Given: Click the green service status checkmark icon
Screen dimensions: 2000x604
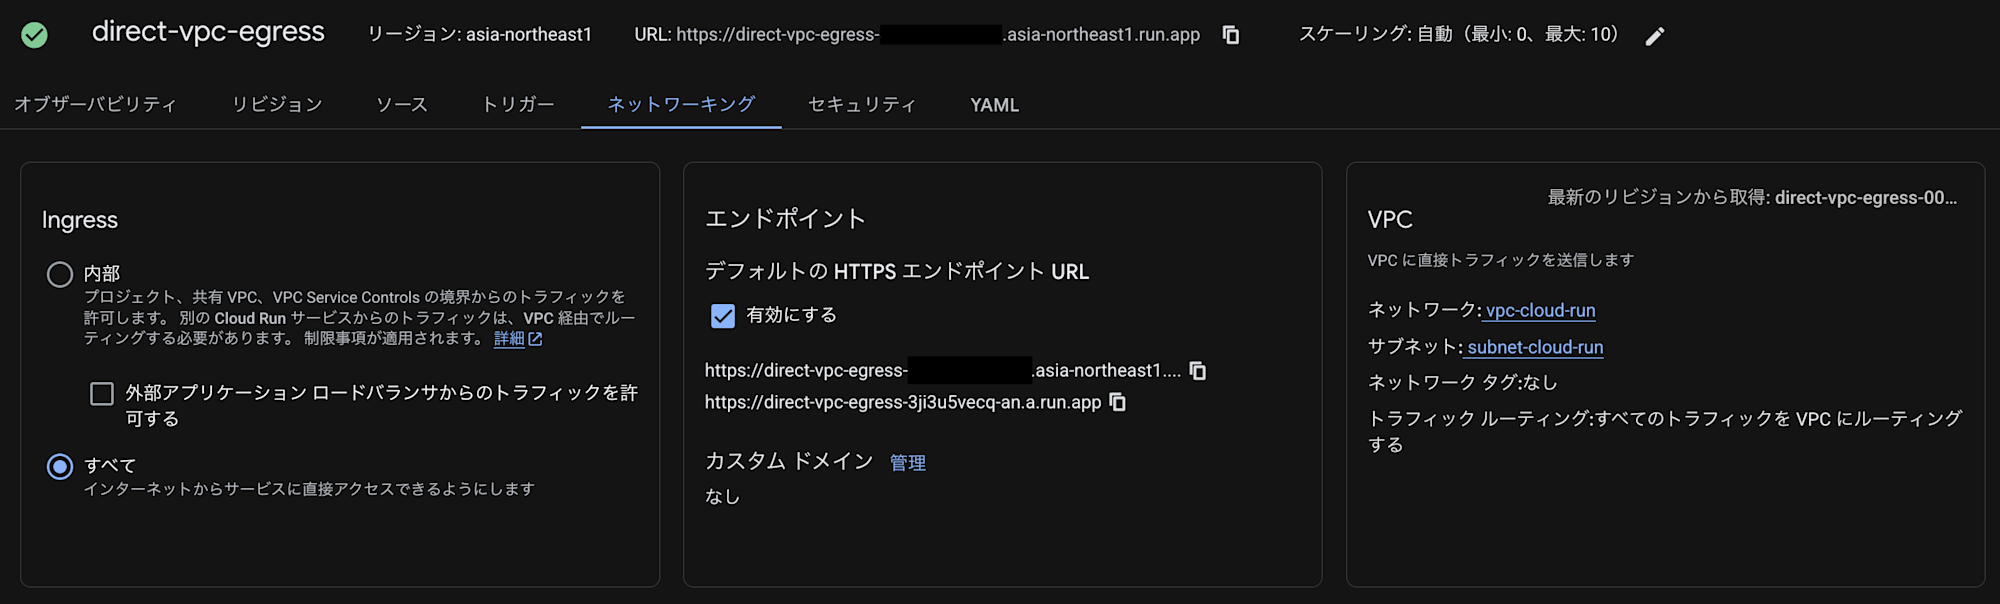Looking at the screenshot, I should tap(34, 36).
